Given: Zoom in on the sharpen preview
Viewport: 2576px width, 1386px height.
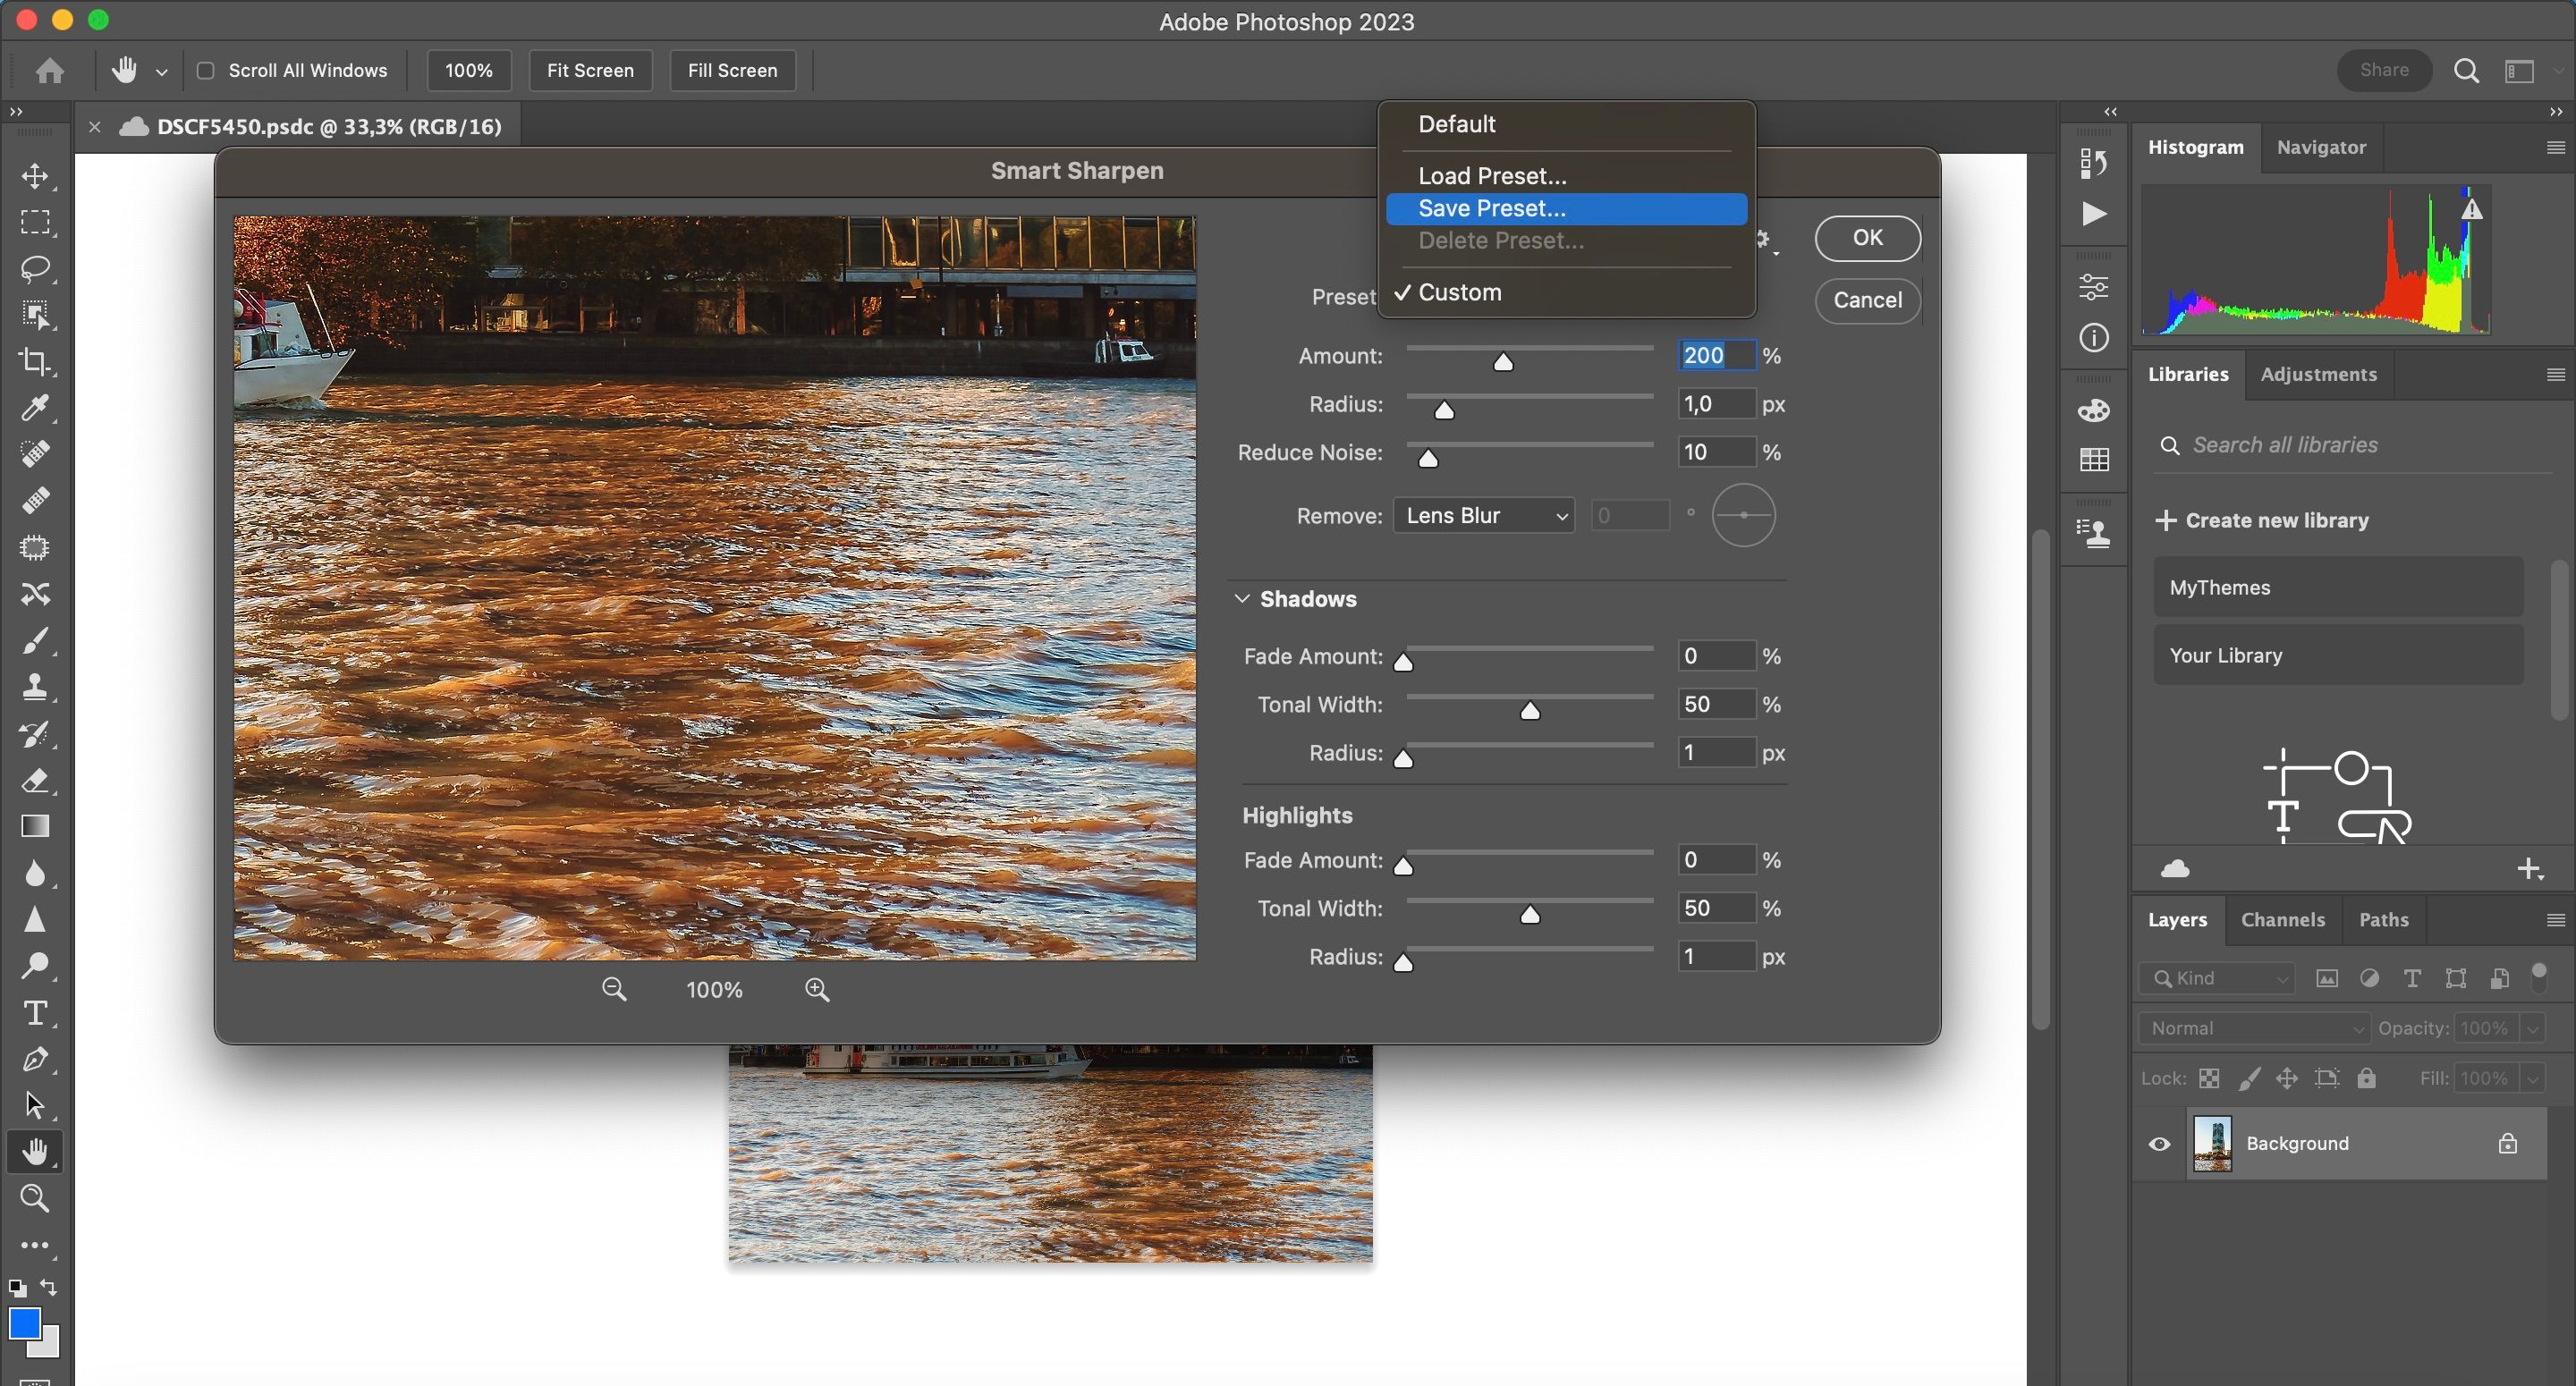Looking at the screenshot, I should pyautogui.click(x=817, y=990).
